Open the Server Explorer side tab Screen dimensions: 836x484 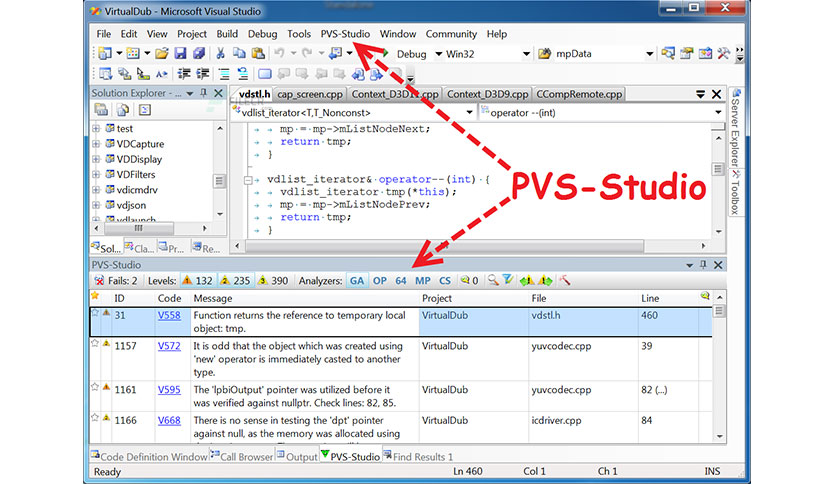point(735,128)
